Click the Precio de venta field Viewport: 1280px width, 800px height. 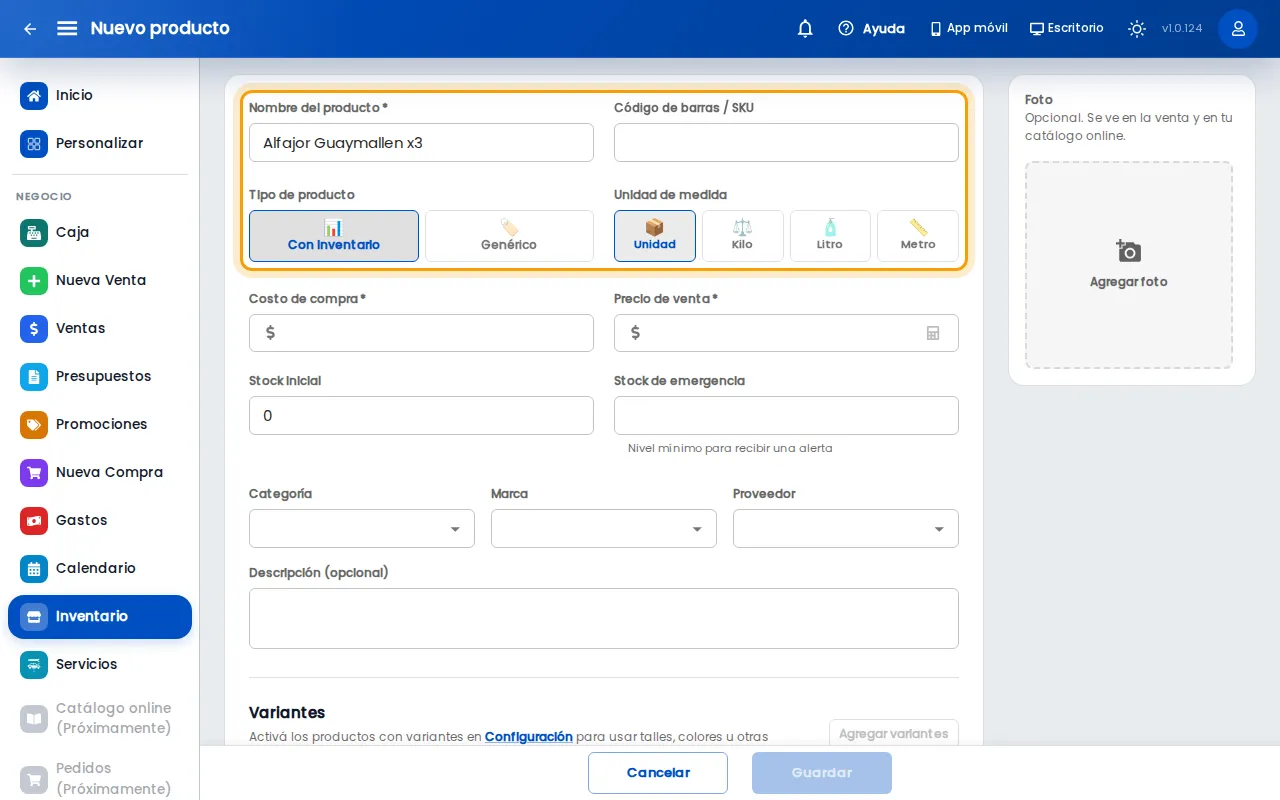[786, 333]
